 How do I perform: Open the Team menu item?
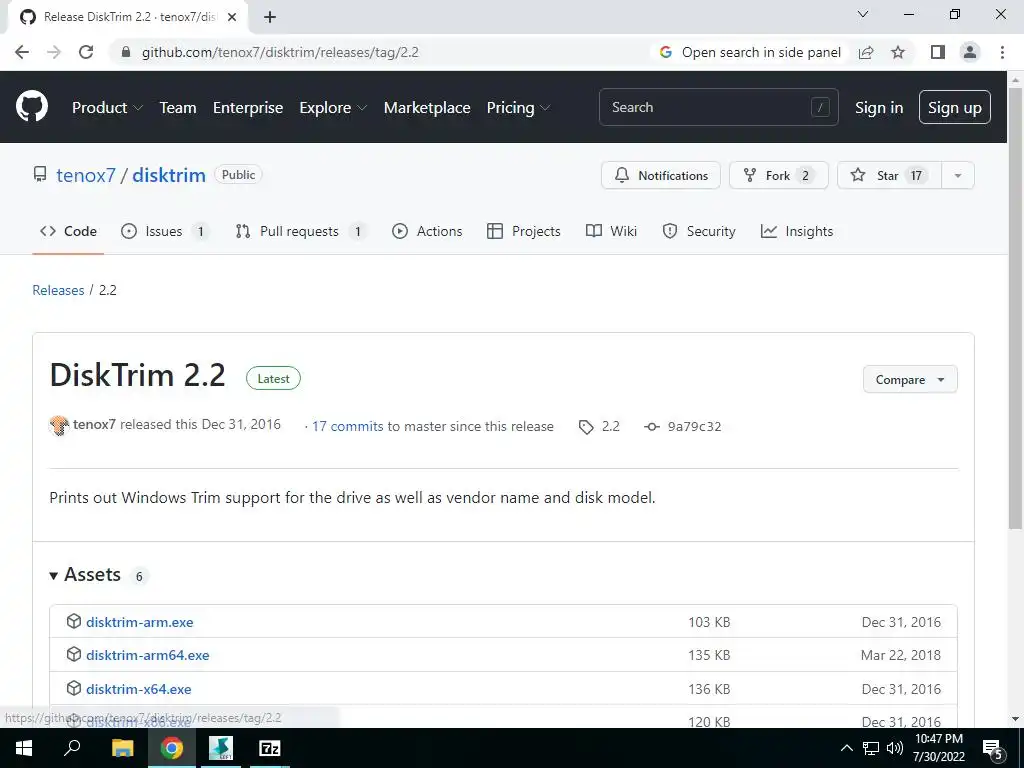click(x=178, y=108)
